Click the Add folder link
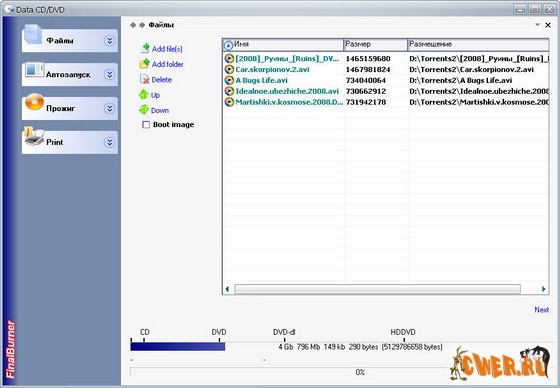560x388 pixels. (x=168, y=64)
